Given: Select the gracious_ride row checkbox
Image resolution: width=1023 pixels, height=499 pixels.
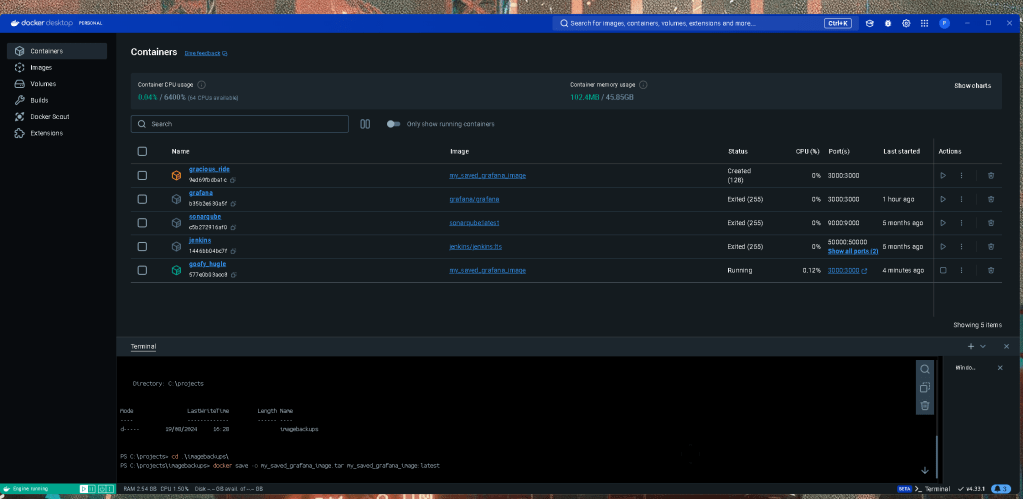Looking at the screenshot, I should (x=142, y=175).
